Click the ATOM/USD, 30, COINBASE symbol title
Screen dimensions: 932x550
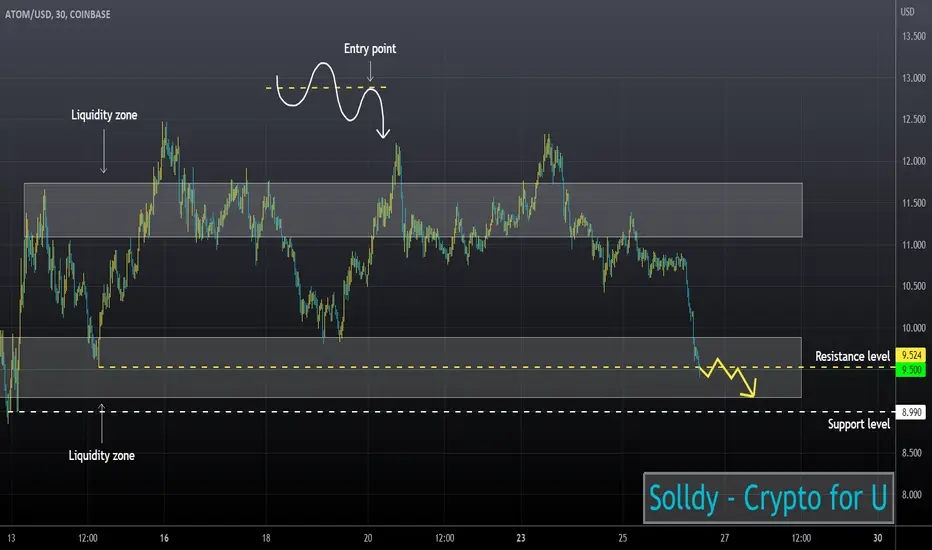tap(58, 14)
